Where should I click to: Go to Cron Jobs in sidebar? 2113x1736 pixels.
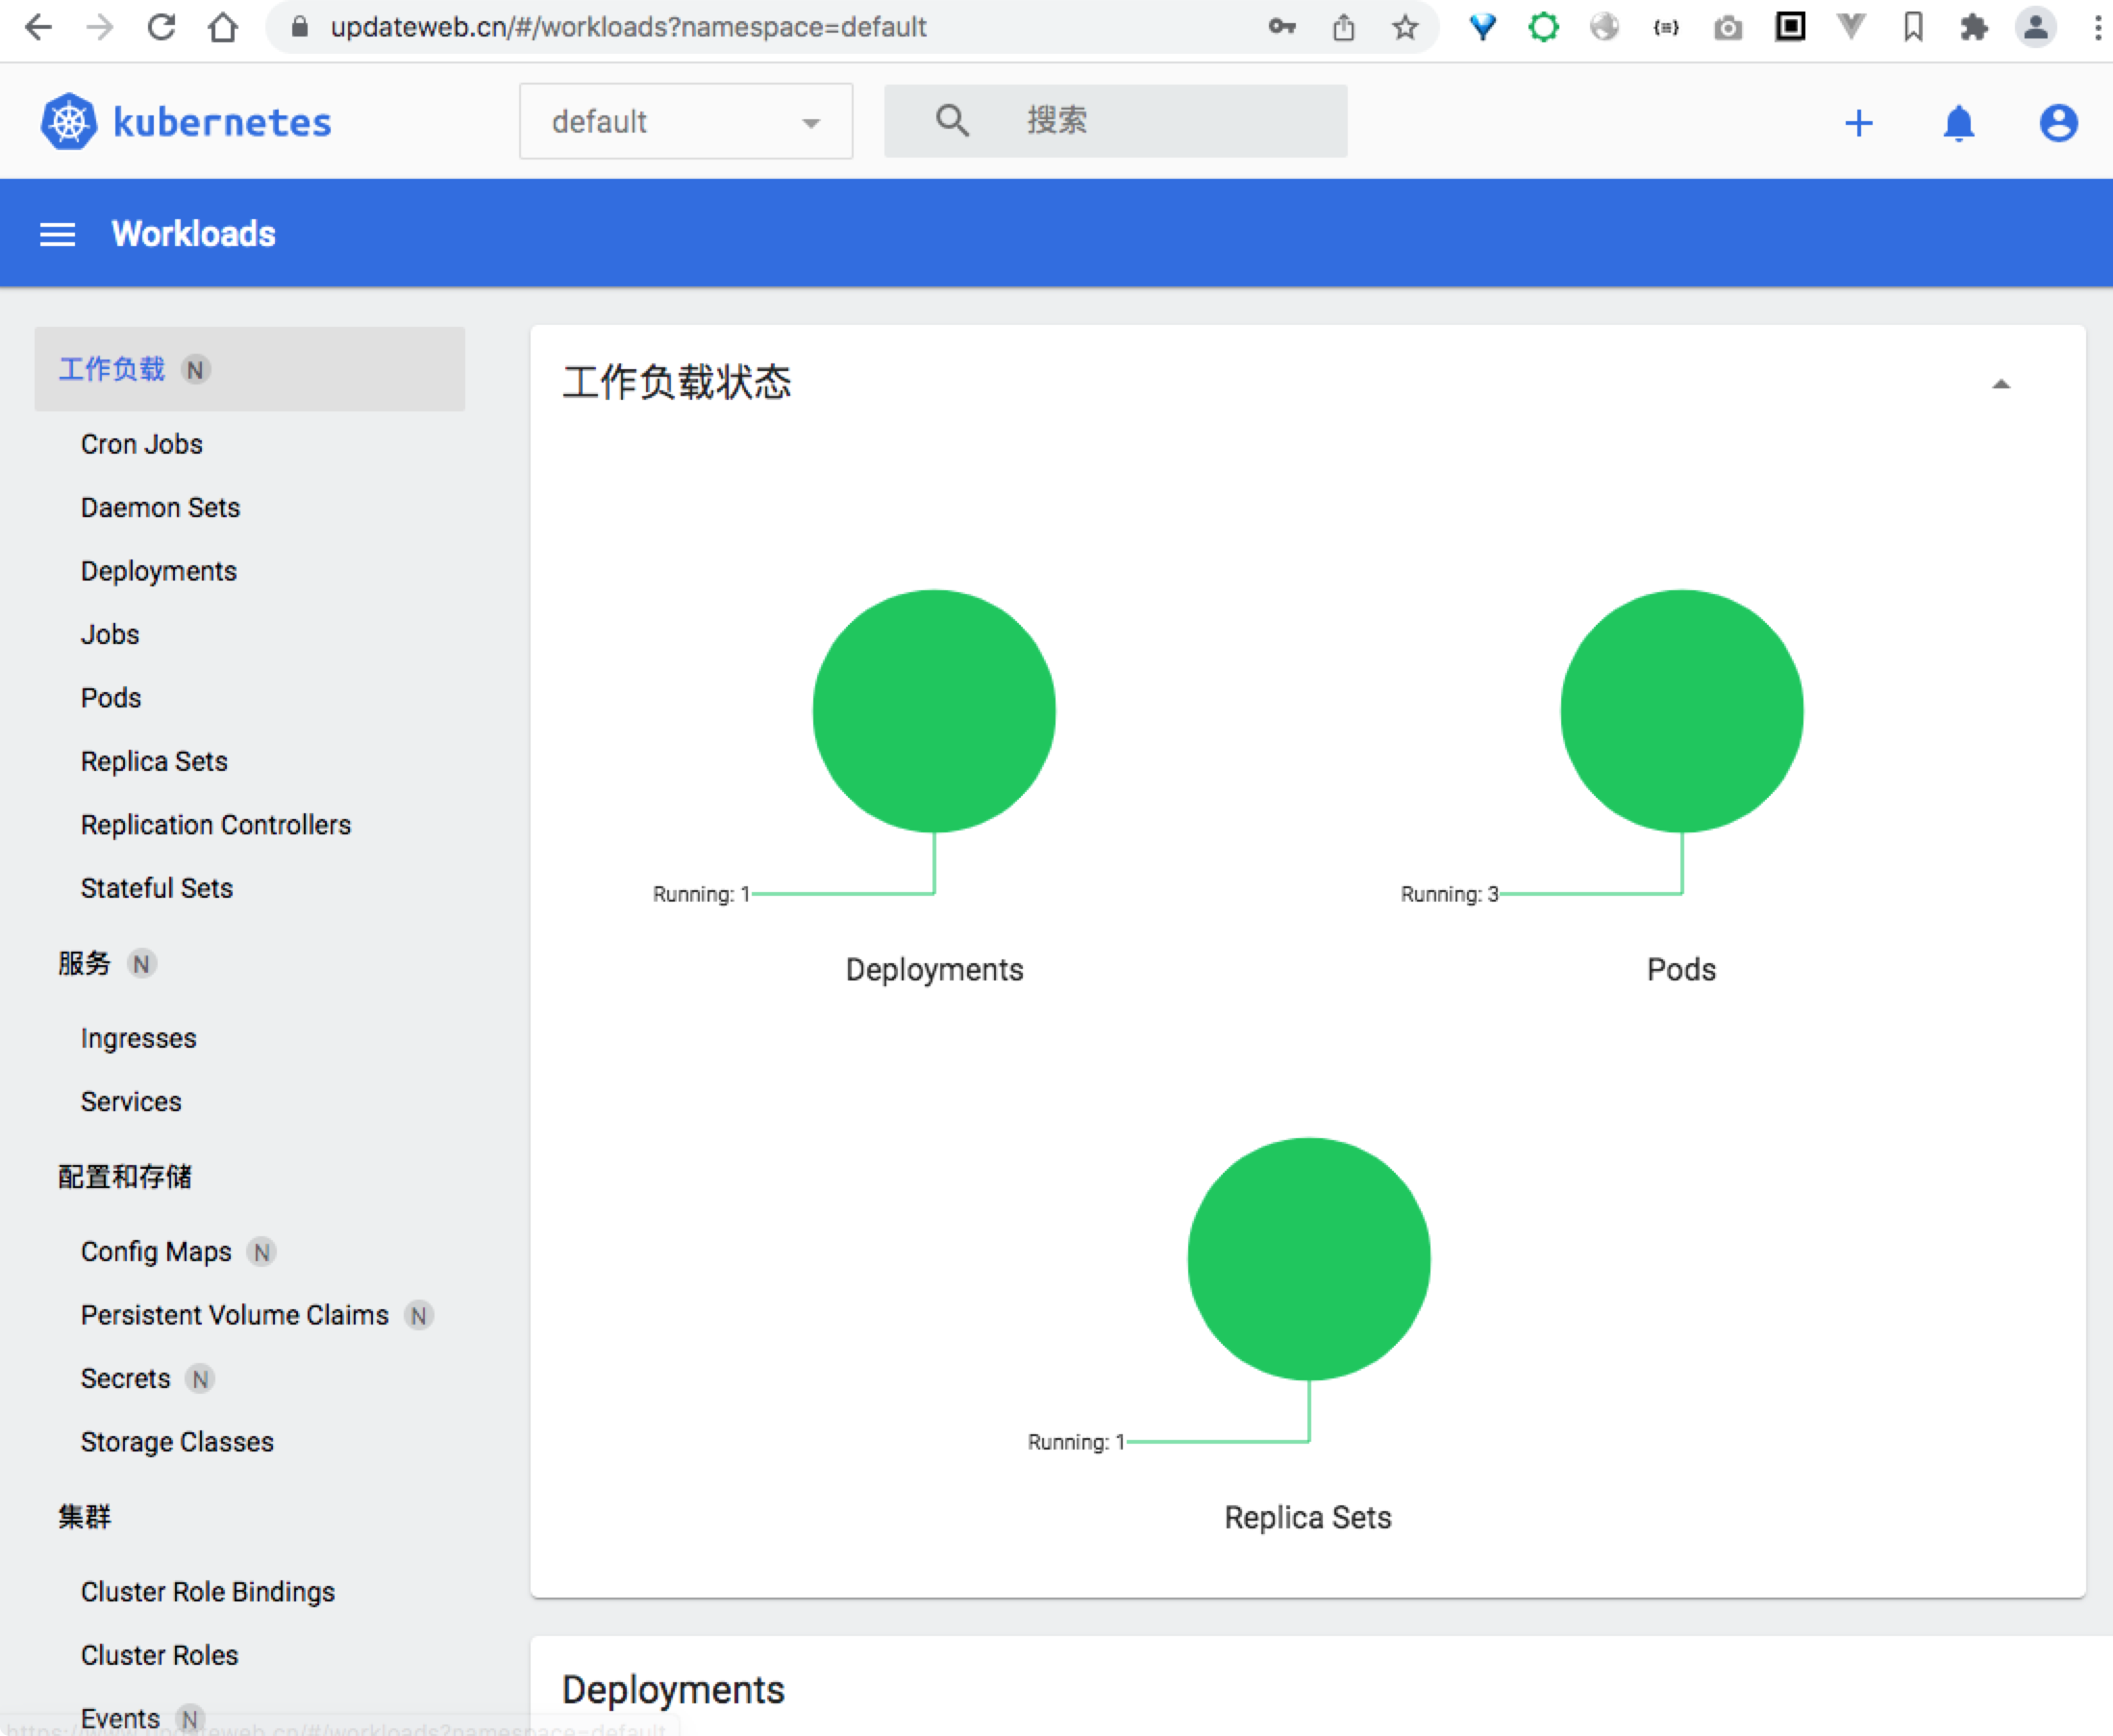[x=142, y=444]
